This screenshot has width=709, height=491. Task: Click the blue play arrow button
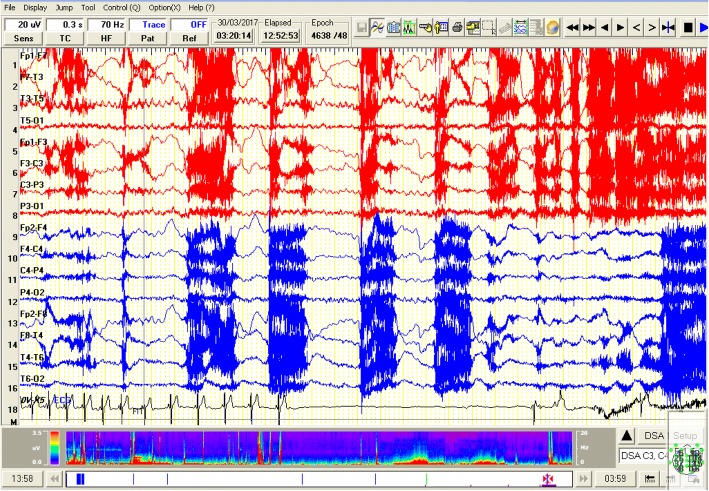[x=703, y=28]
